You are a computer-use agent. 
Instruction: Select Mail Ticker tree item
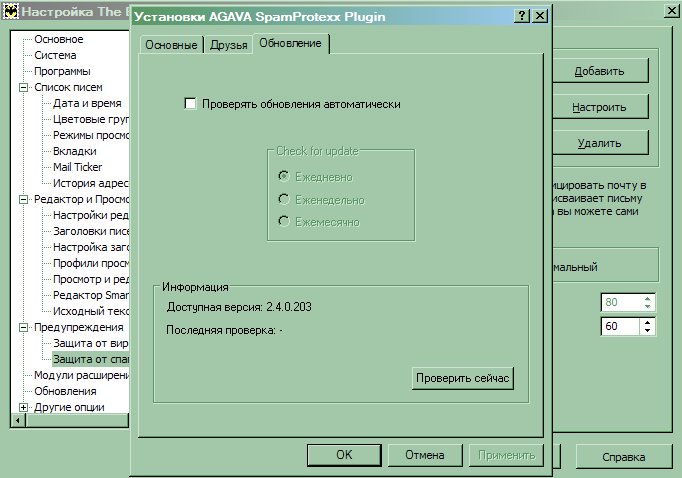pos(77,167)
